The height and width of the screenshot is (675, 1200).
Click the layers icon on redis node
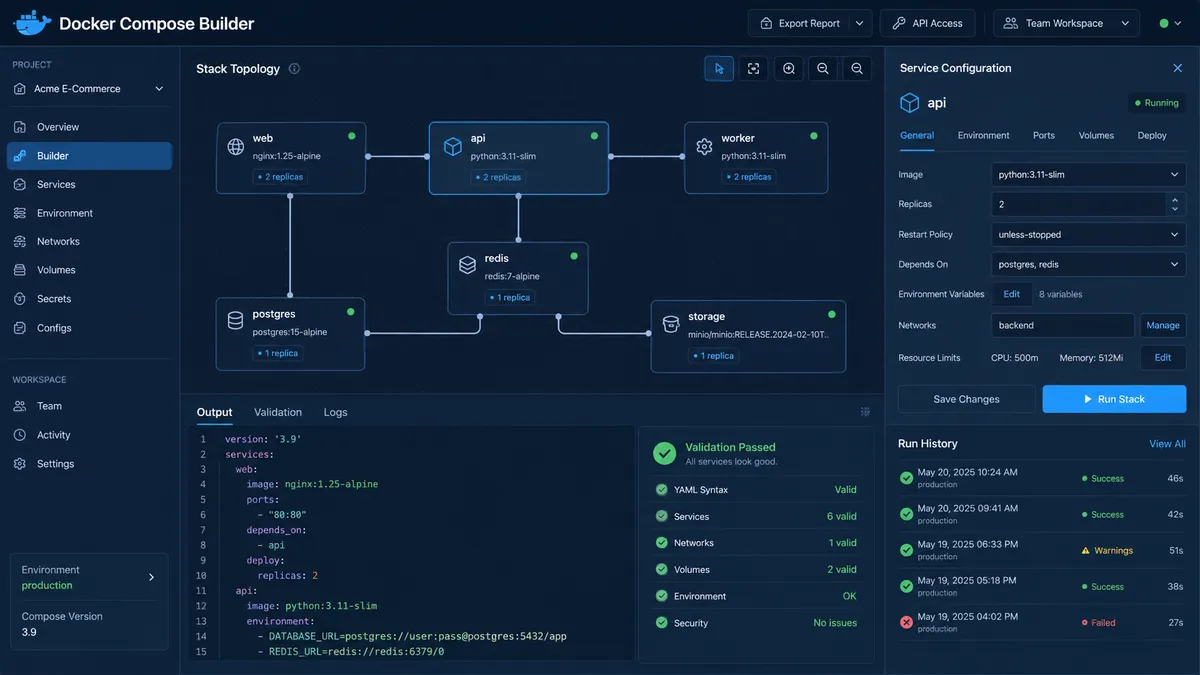(467, 265)
